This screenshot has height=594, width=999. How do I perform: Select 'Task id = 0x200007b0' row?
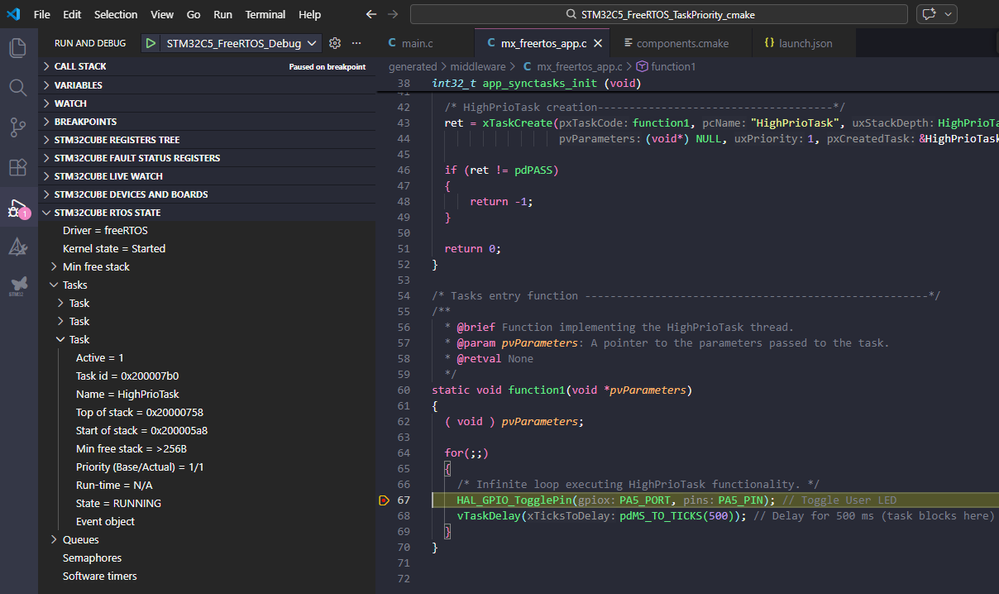coord(207,376)
